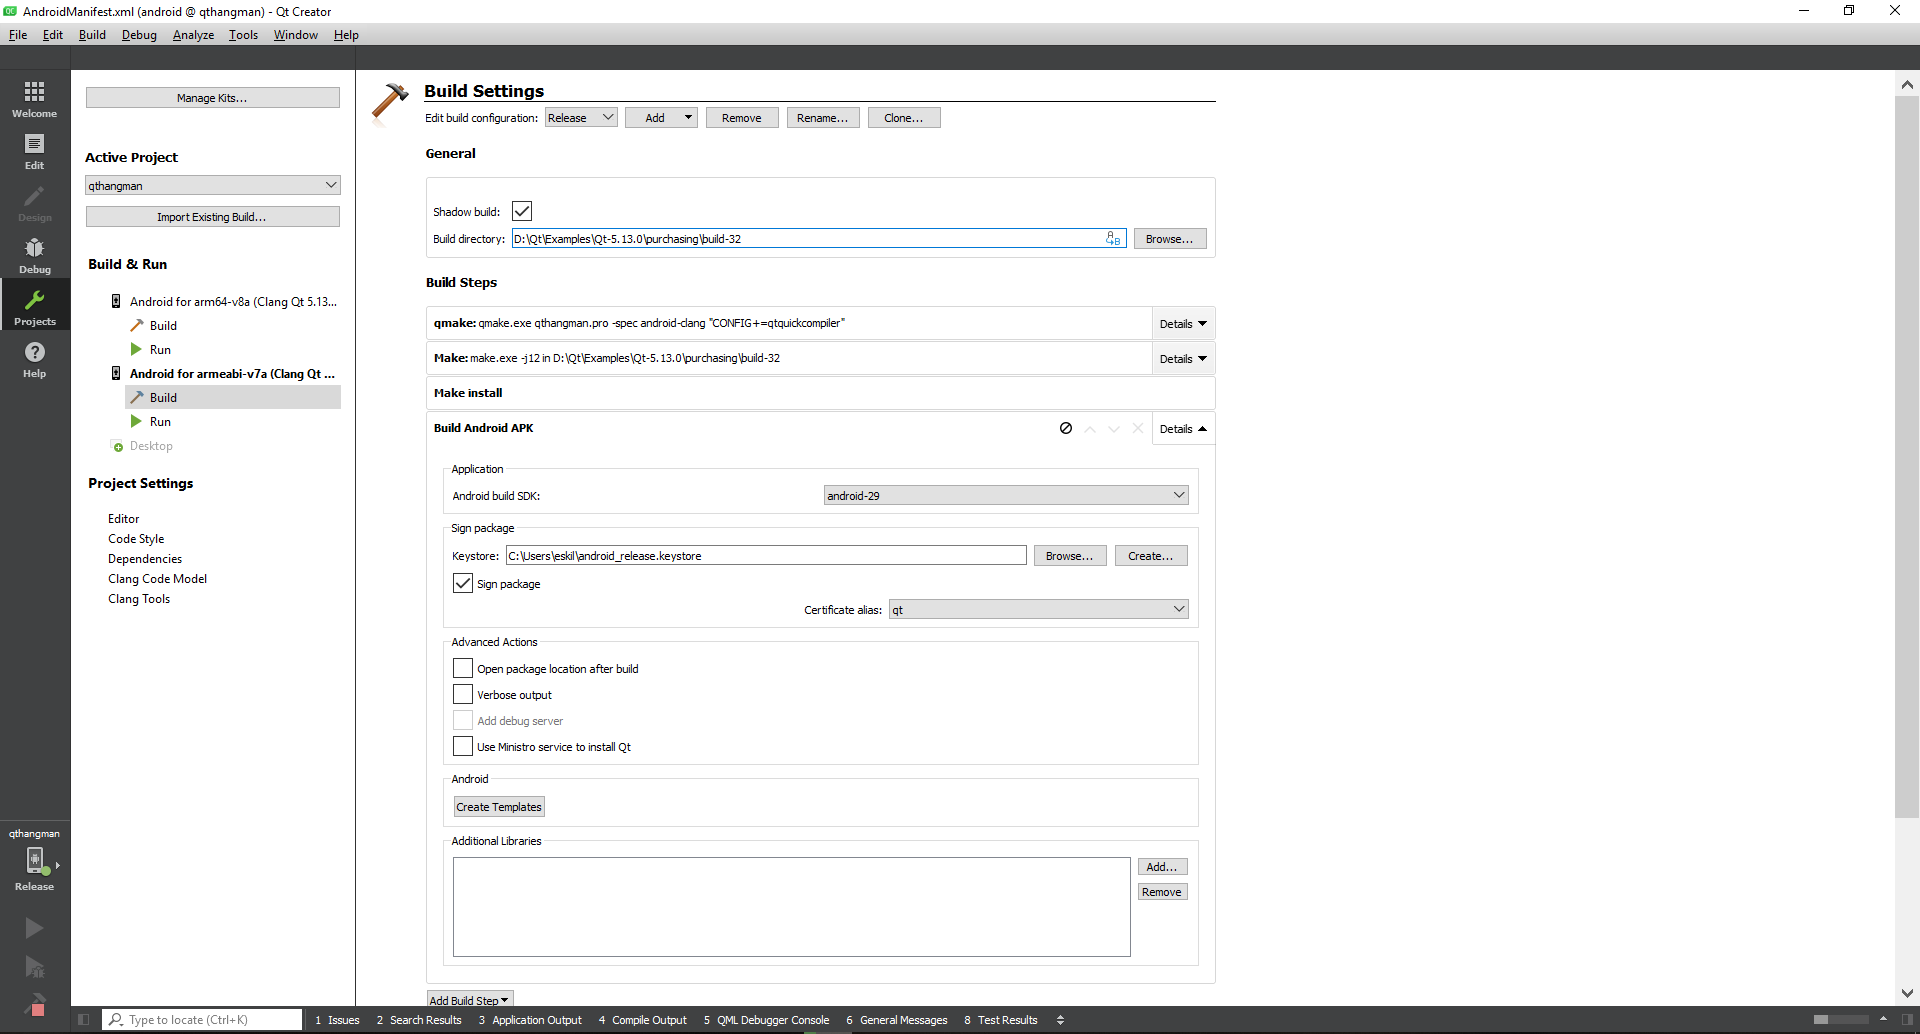This screenshot has height=1034, width=1920.
Task: Click the Build project hammer icon
Action: click(34, 1004)
